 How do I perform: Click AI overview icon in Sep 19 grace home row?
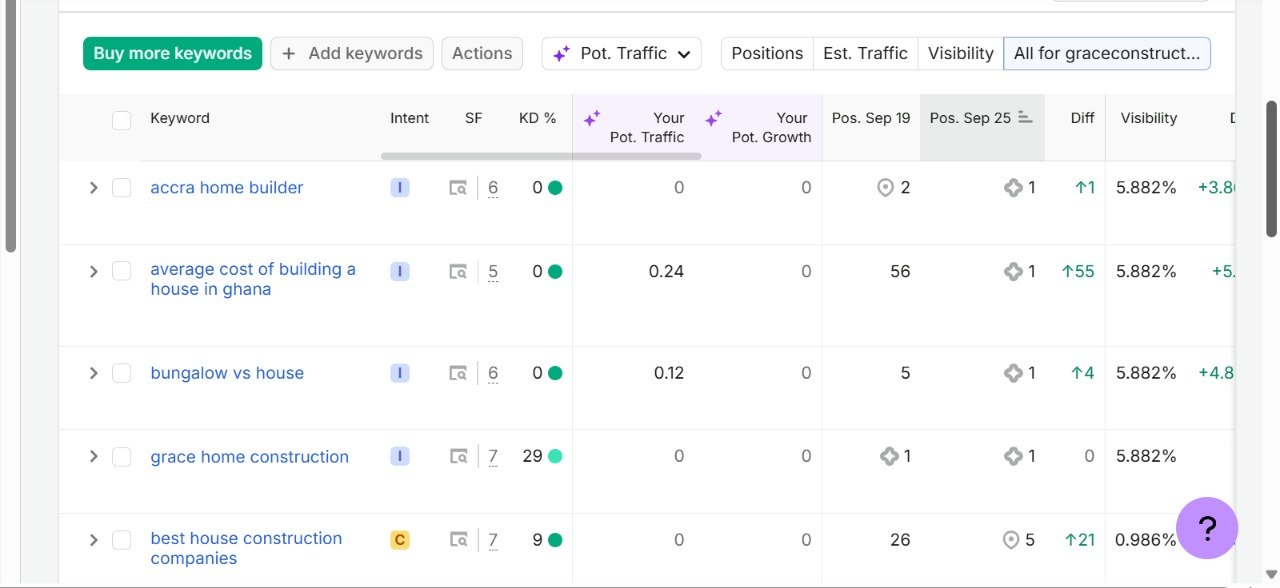[889, 456]
